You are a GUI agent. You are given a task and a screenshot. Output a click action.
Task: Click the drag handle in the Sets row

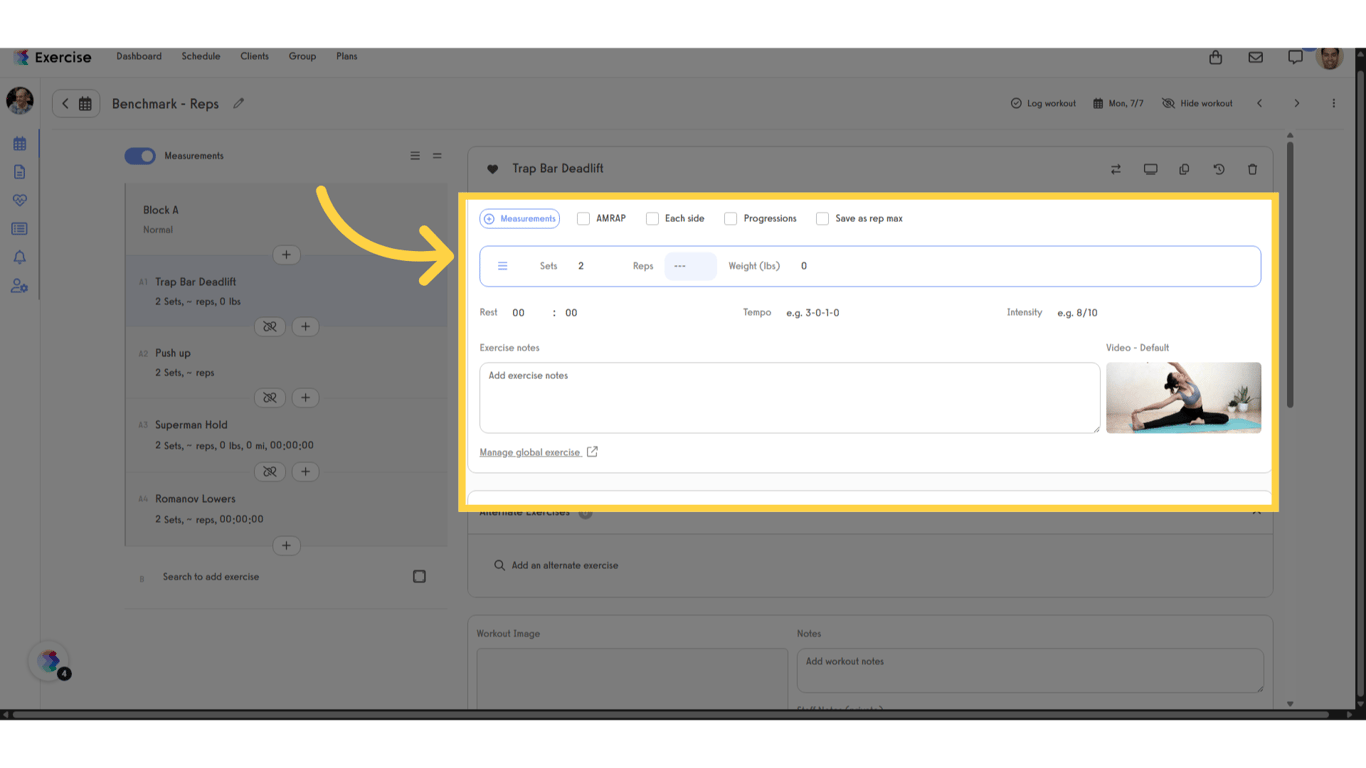click(x=503, y=266)
